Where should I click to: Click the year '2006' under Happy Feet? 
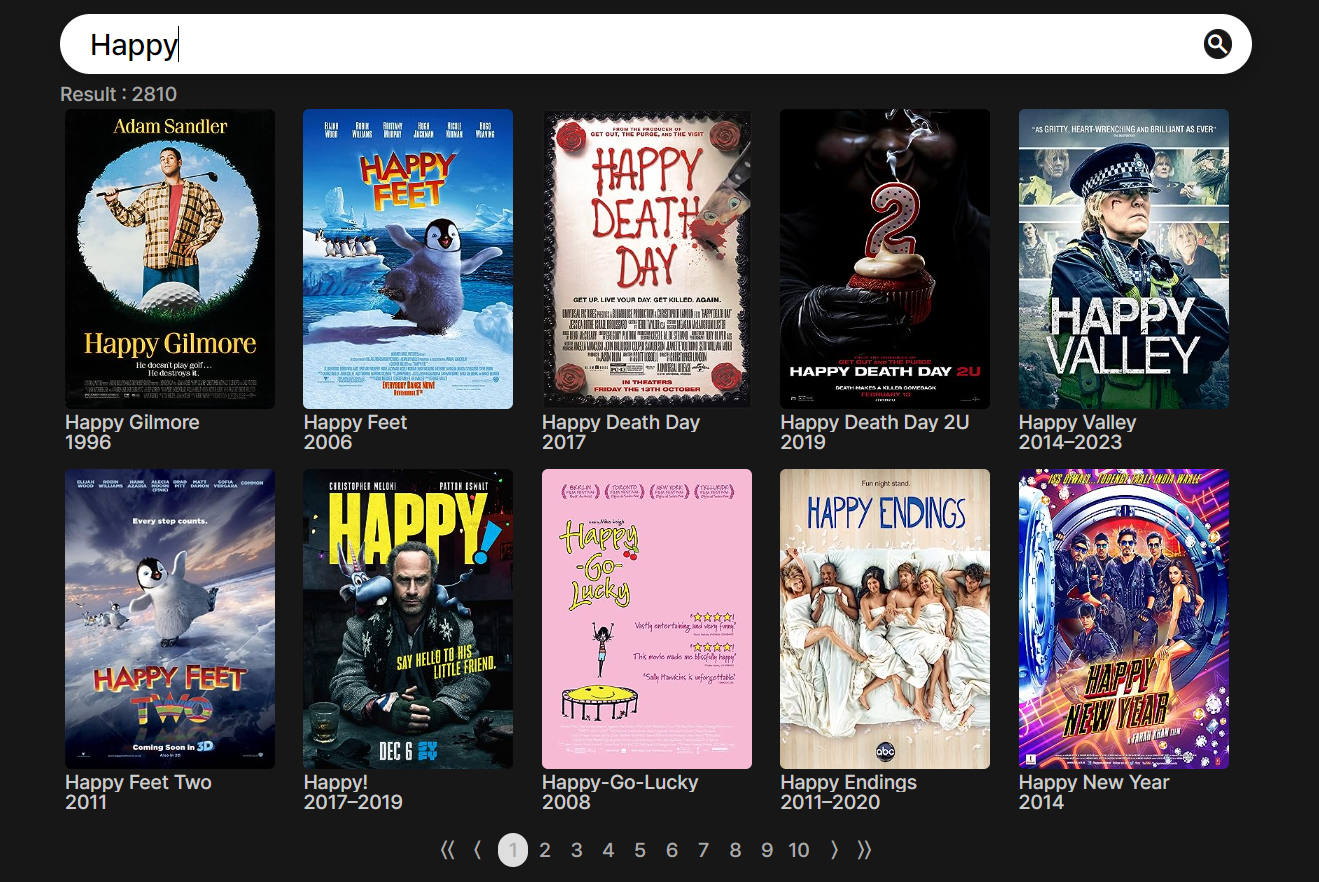(x=328, y=442)
